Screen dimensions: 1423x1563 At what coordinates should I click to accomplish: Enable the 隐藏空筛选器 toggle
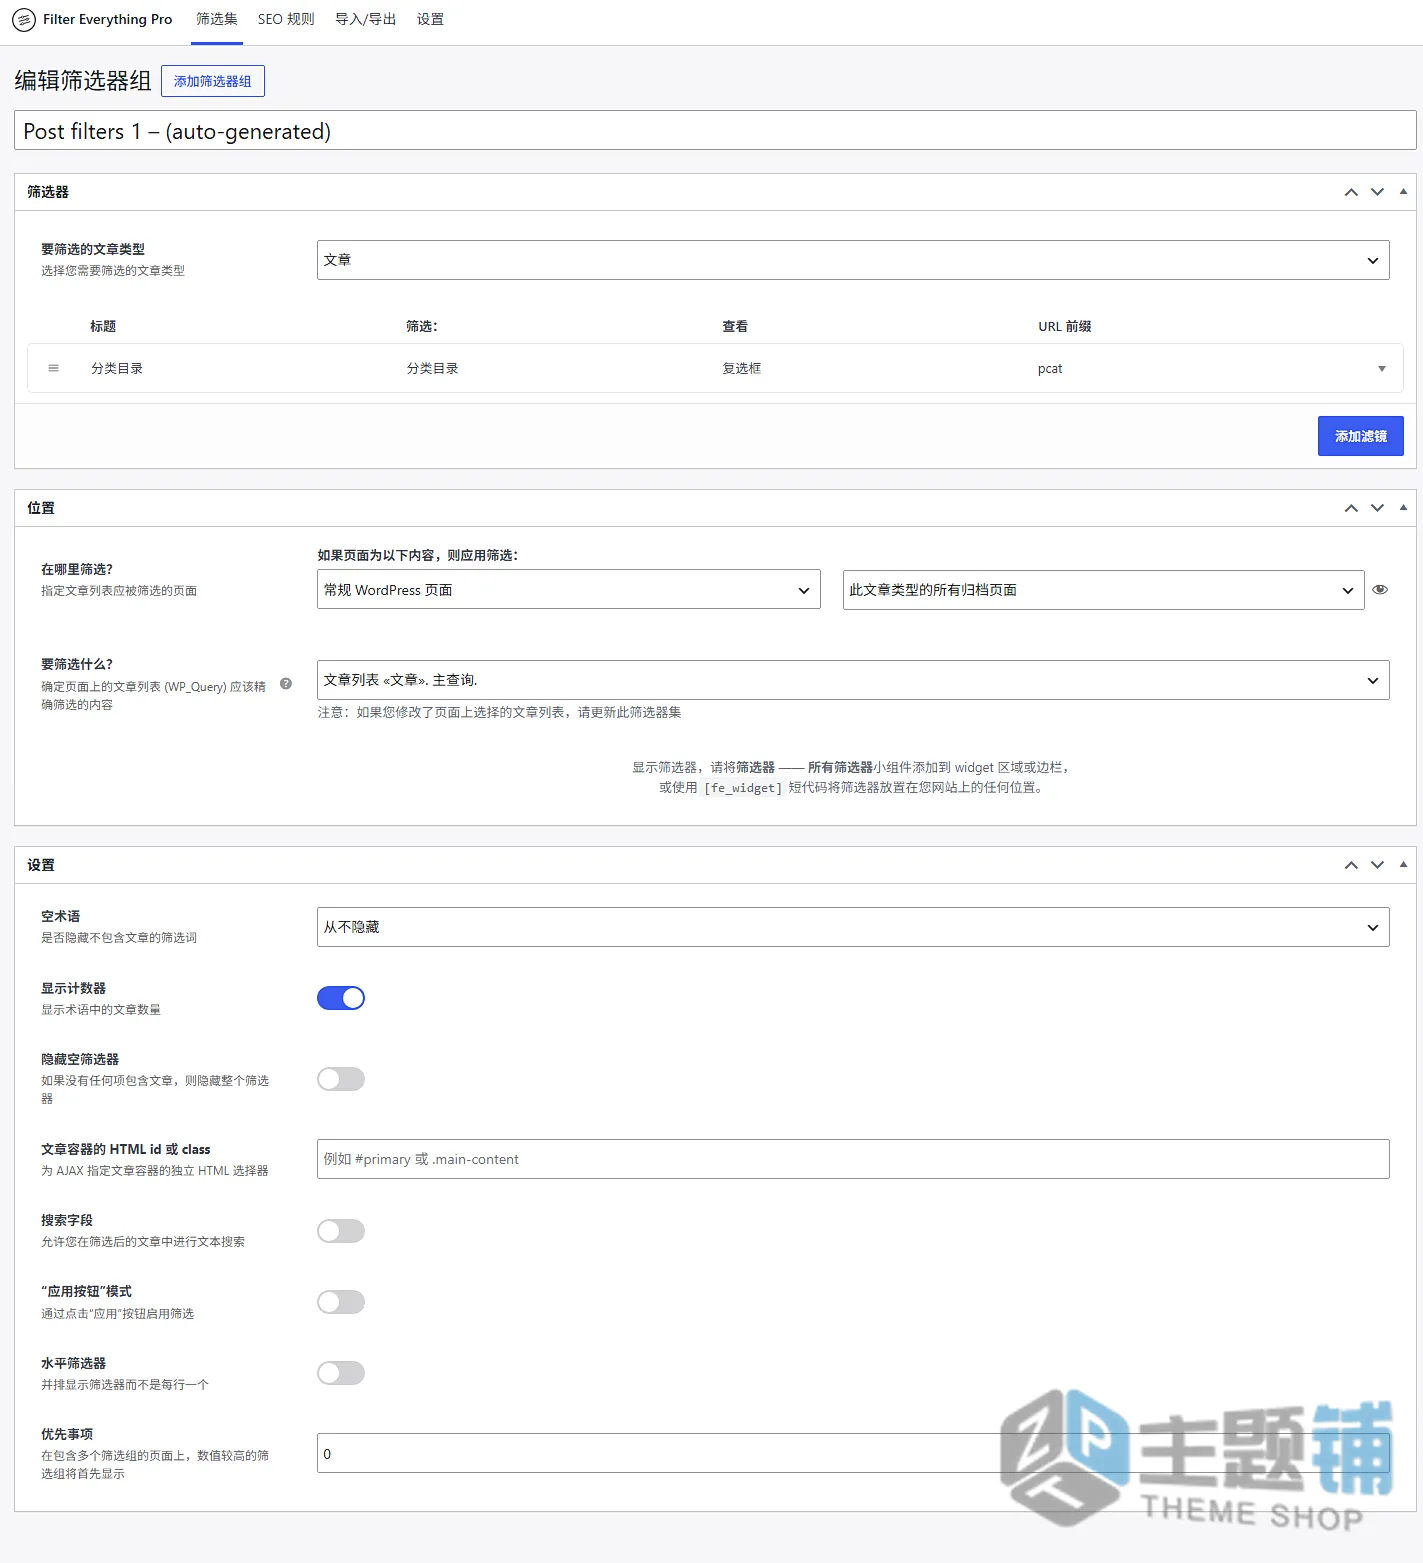341,1079
